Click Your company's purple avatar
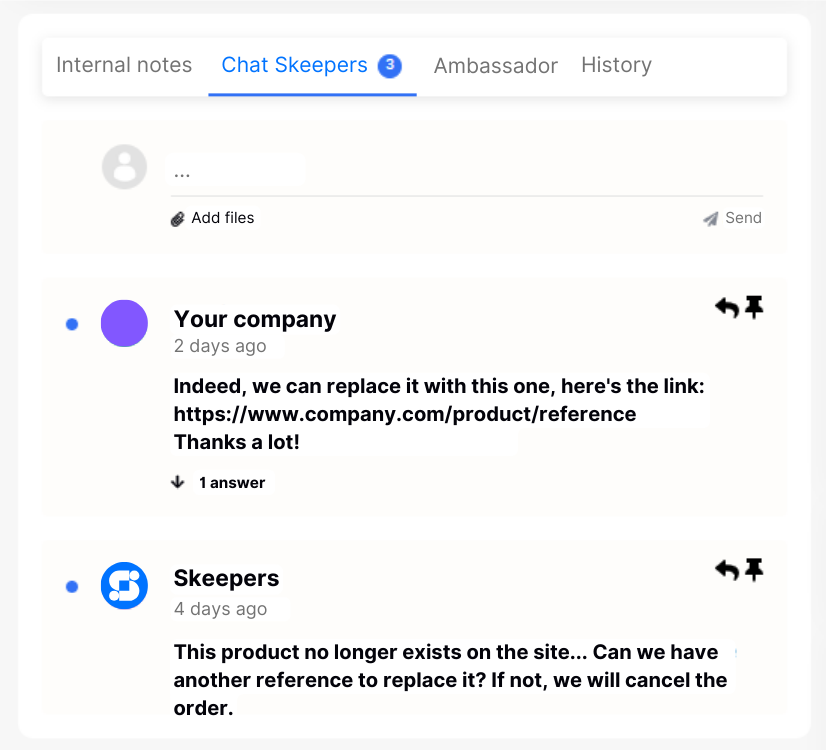Viewport: 826px width, 750px height. click(x=124, y=323)
